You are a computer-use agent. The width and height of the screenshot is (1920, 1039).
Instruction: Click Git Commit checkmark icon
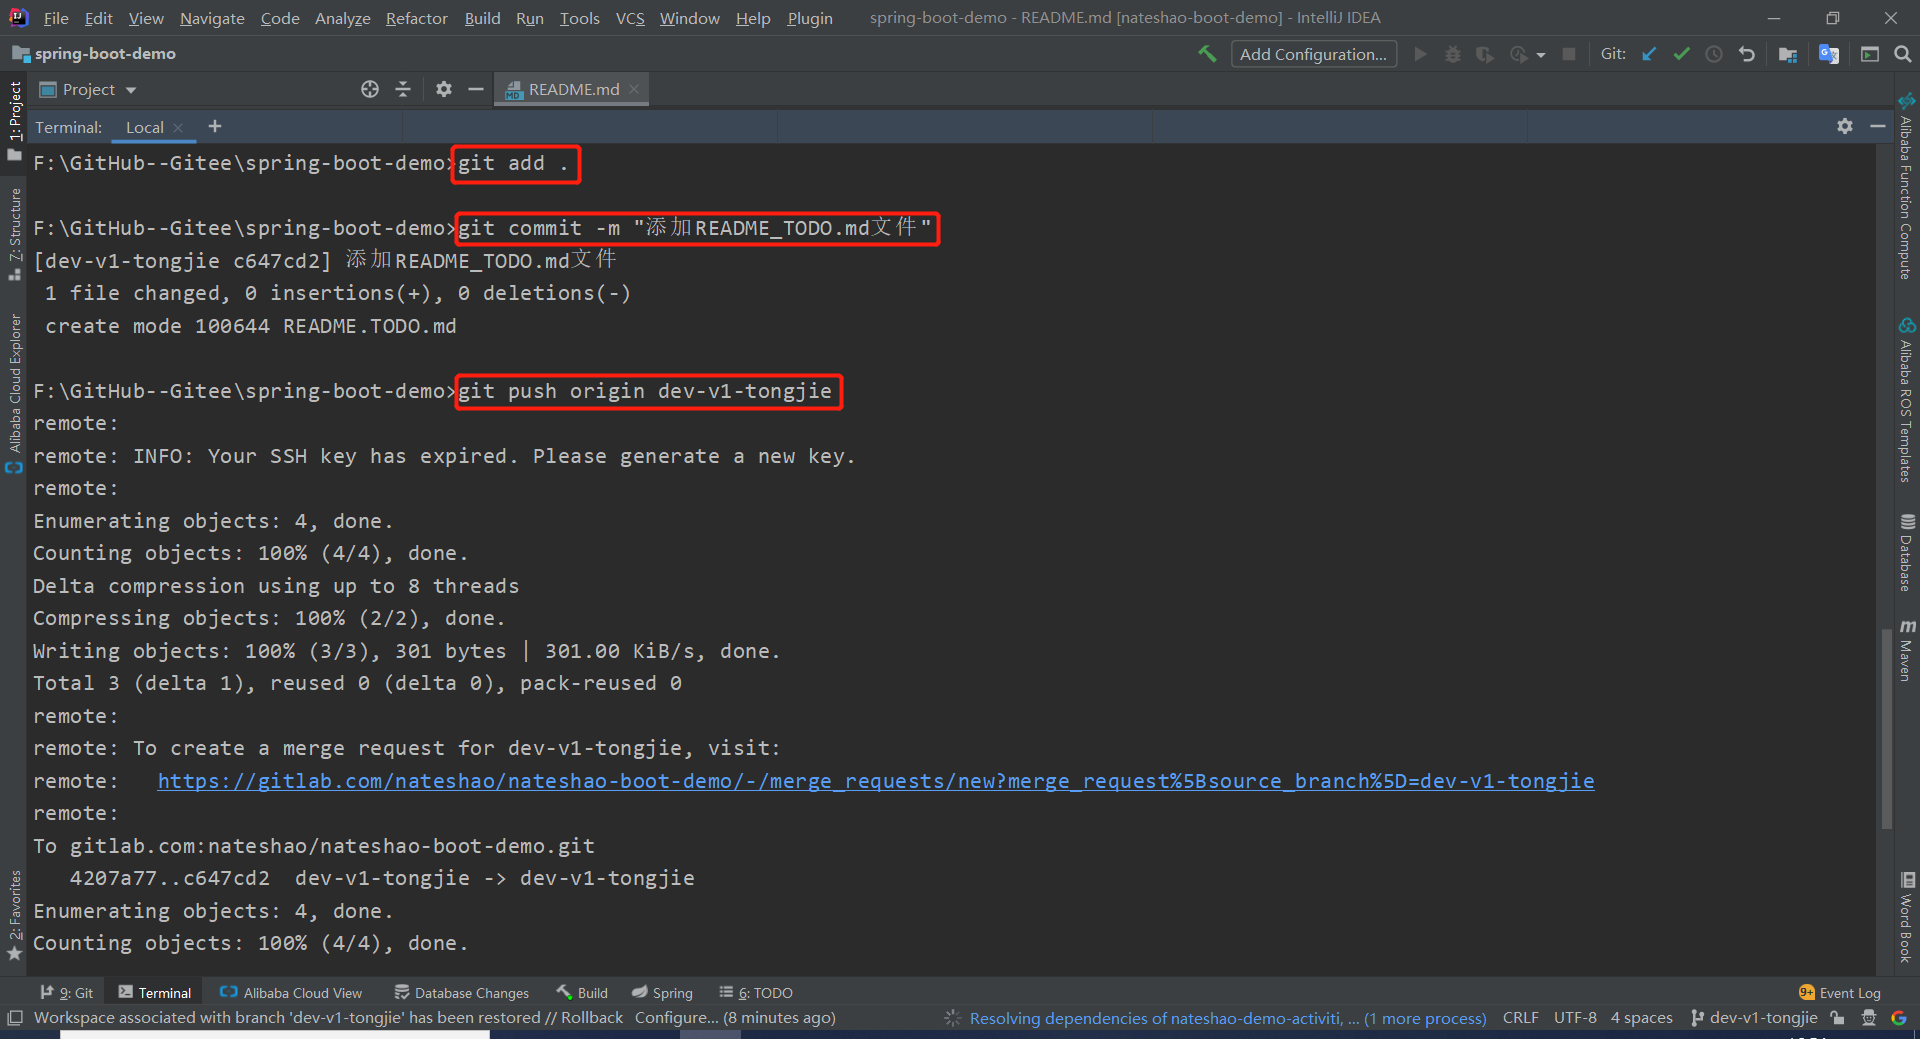[1681, 54]
